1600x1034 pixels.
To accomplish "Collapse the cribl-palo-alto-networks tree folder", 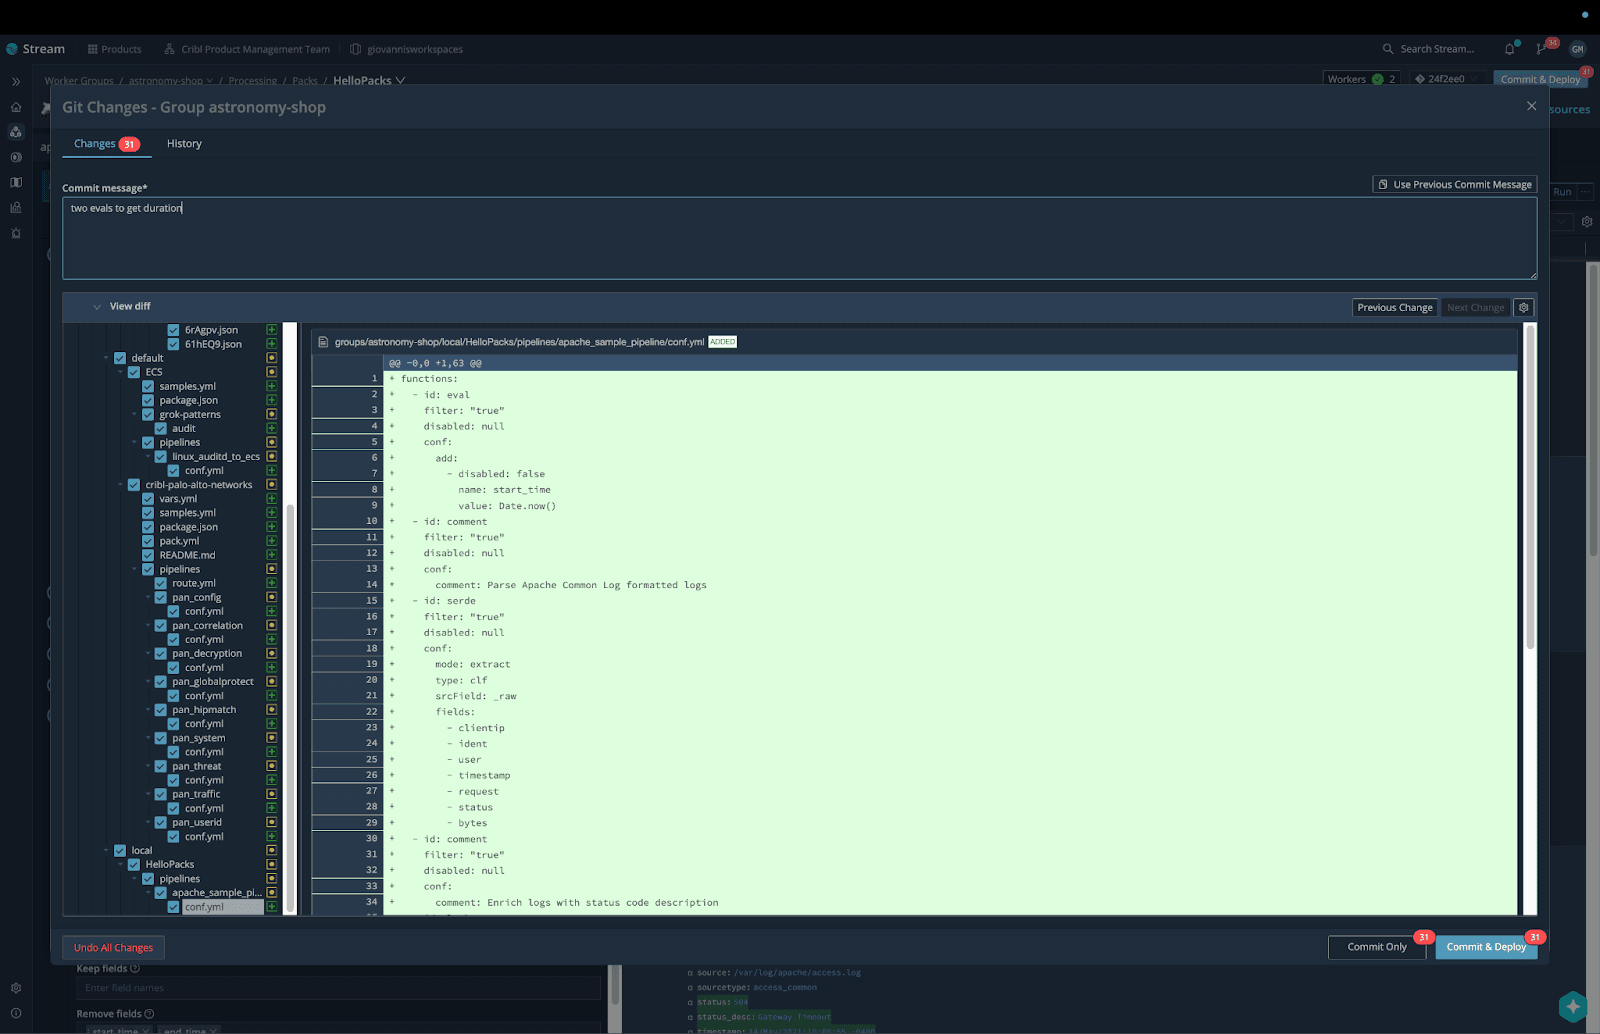I will [x=121, y=485].
